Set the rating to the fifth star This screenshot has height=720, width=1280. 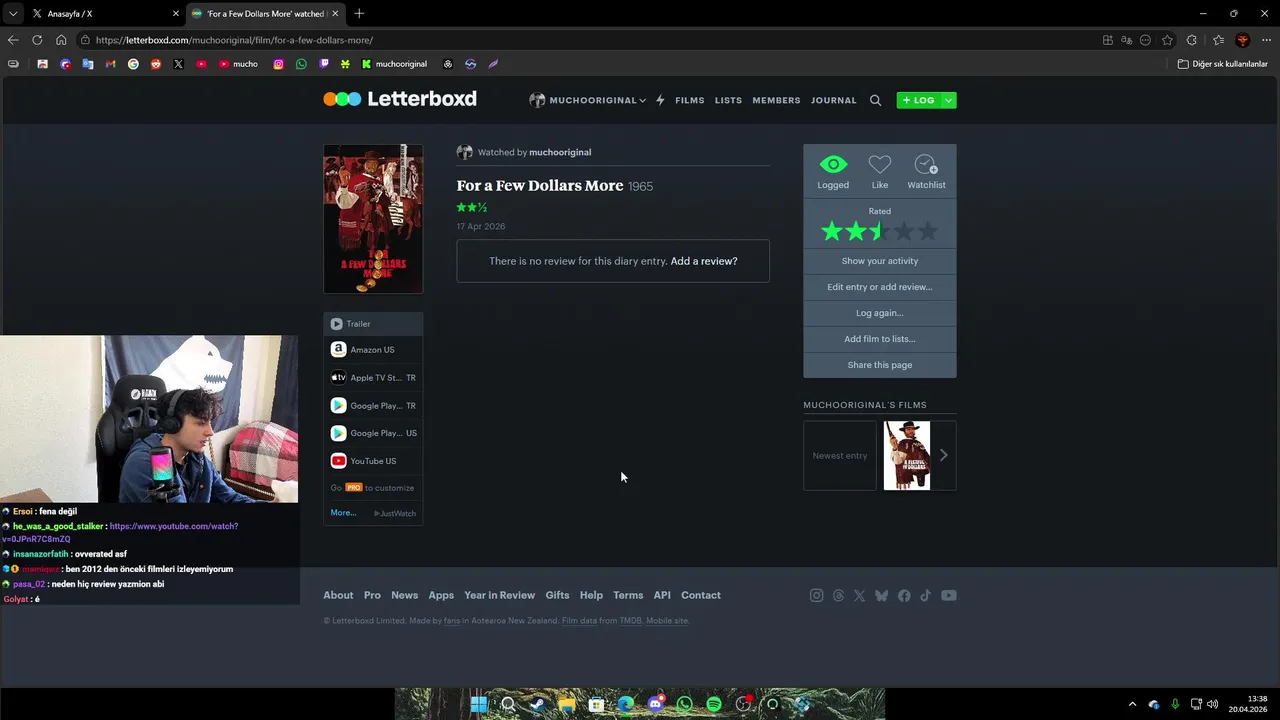point(928,232)
